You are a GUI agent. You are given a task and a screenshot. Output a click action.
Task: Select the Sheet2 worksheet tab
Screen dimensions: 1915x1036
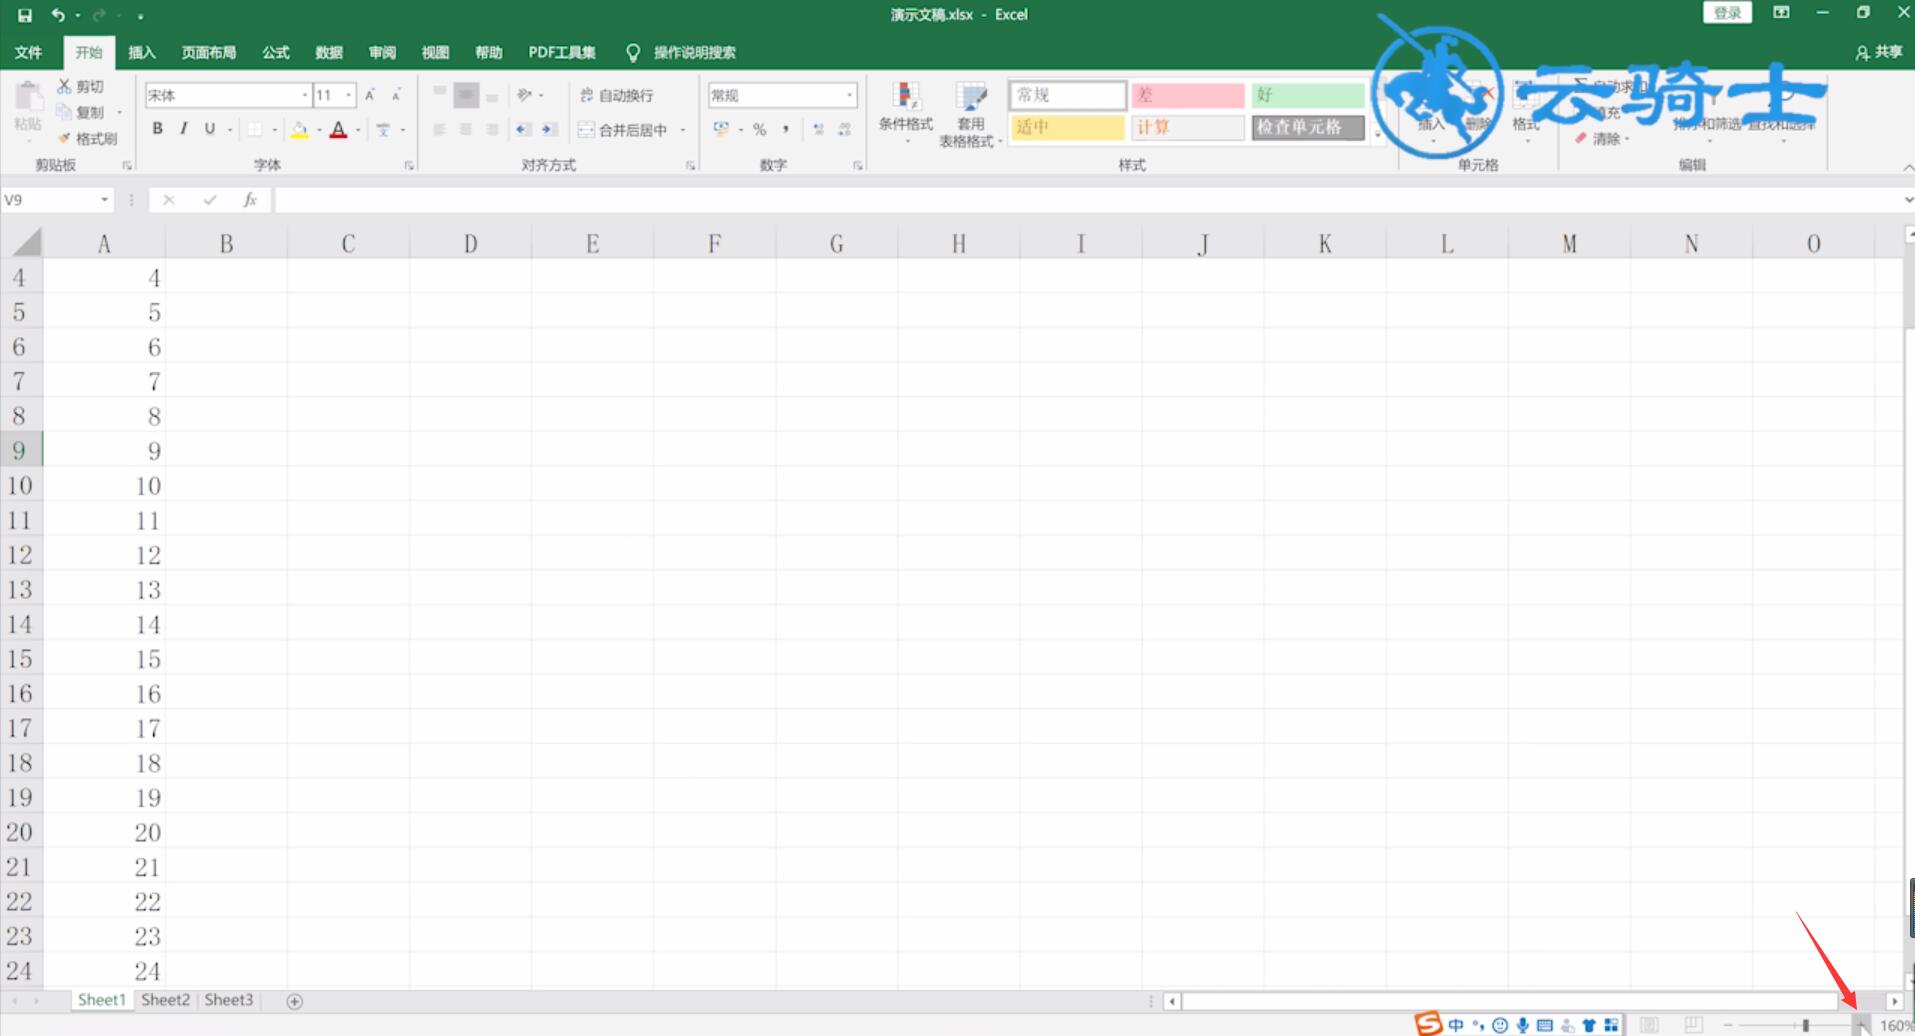click(165, 999)
